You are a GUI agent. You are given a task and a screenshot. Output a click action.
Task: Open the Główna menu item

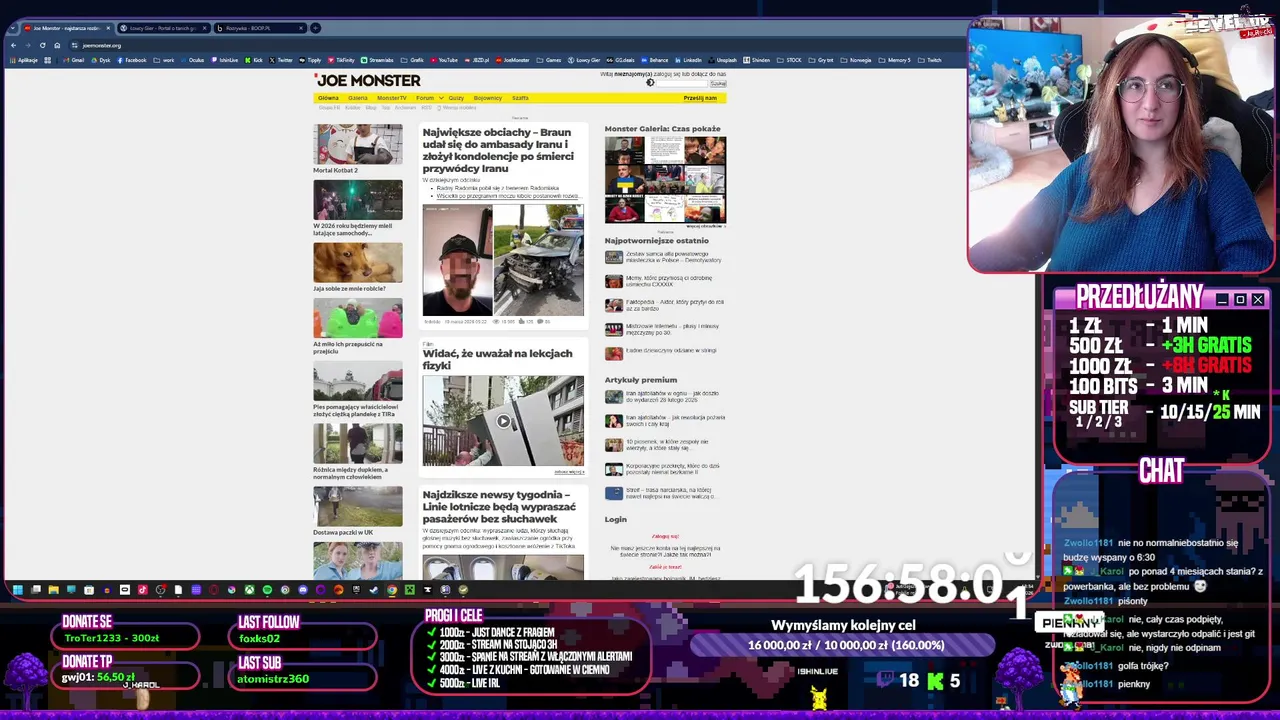pyautogui.click(x=328, y=98)
